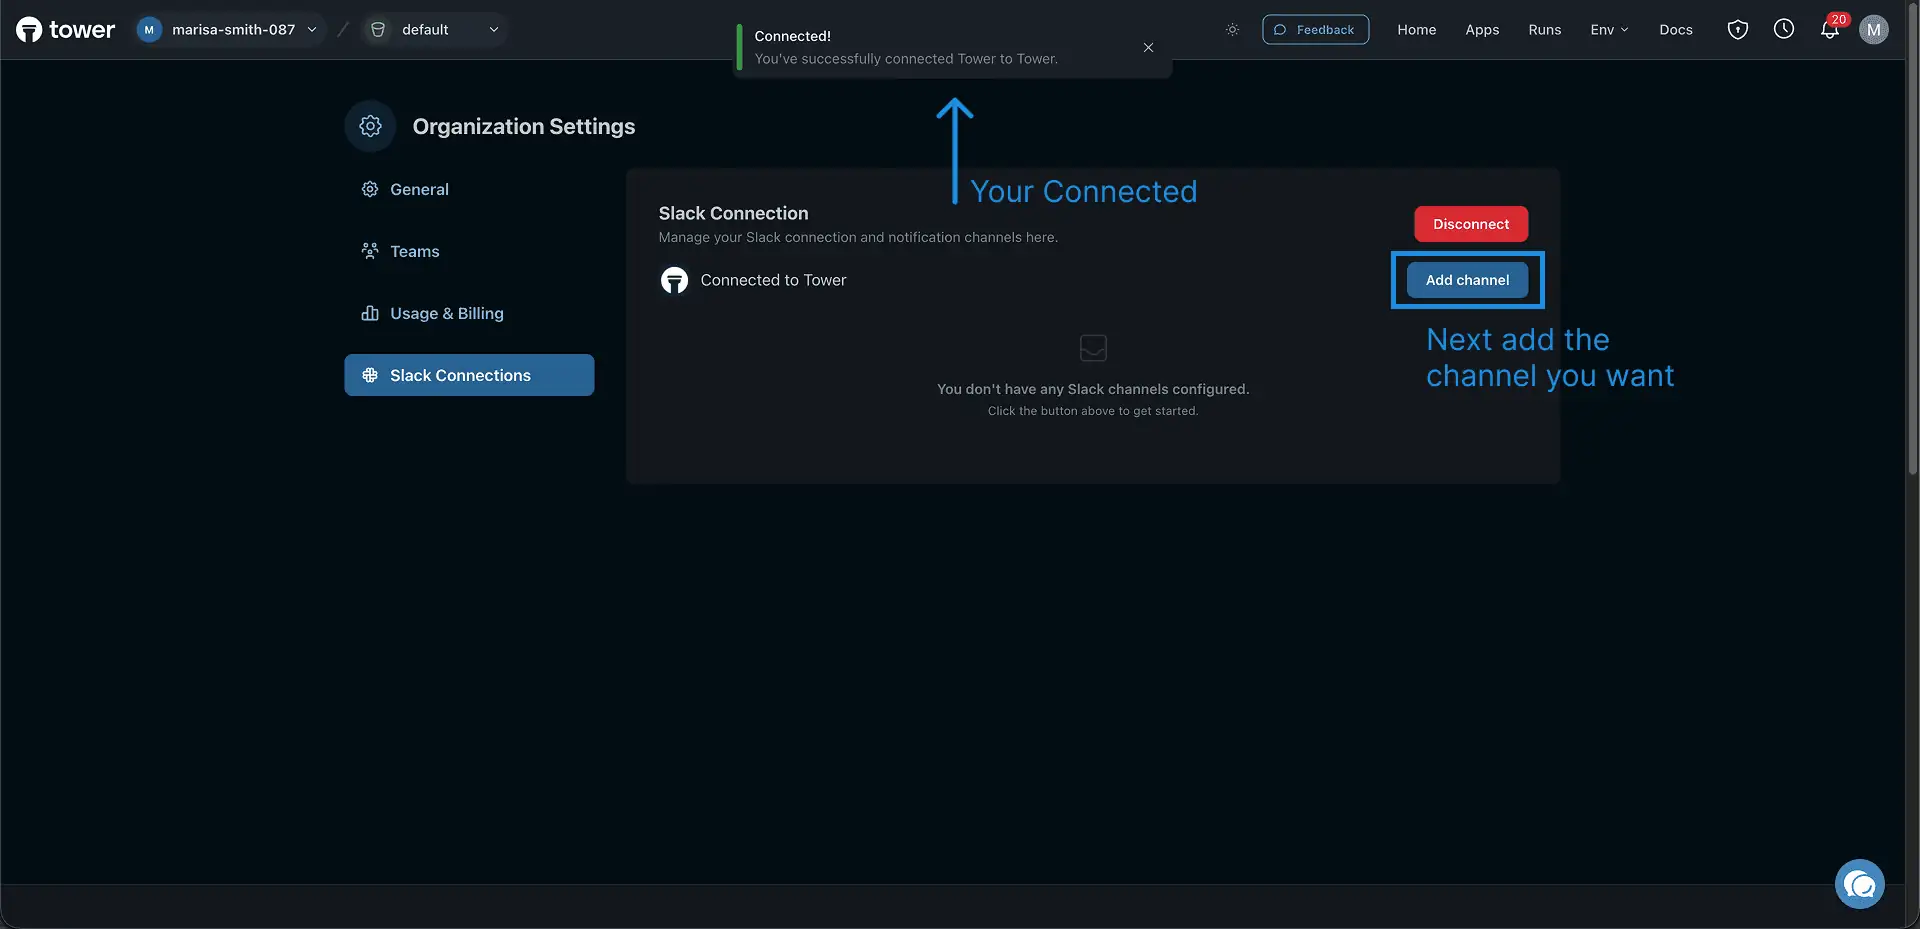Click the Add channel button
Image resolution: width=1920 pixels, height=929 pixels.
pos(1467,280)
